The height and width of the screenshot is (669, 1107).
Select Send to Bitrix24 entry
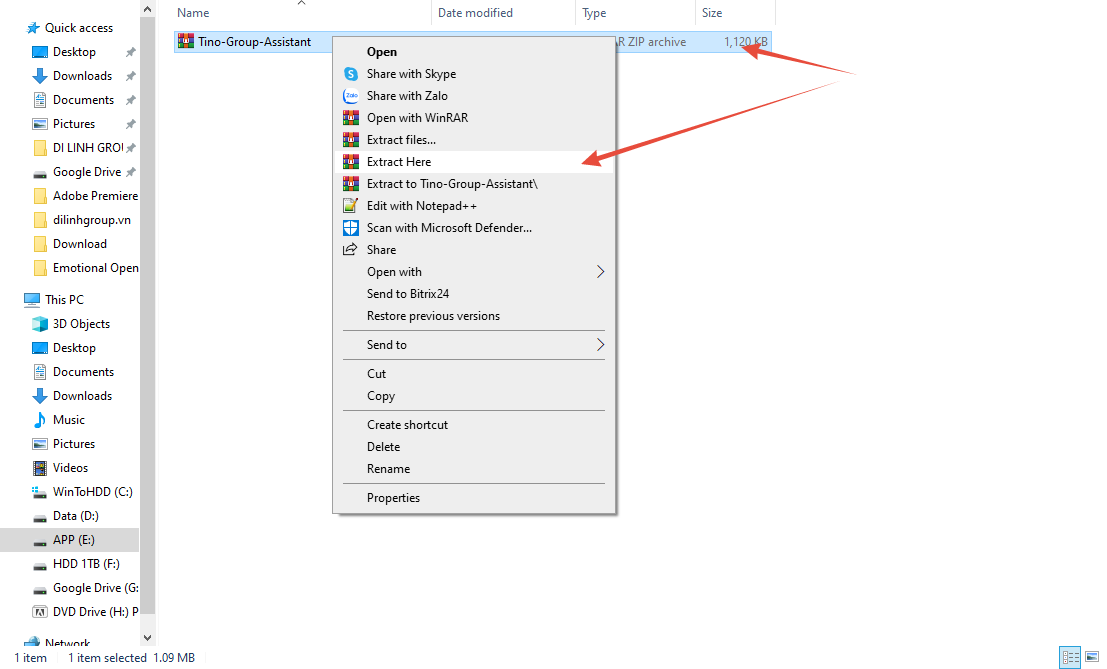tap(474, 294)
